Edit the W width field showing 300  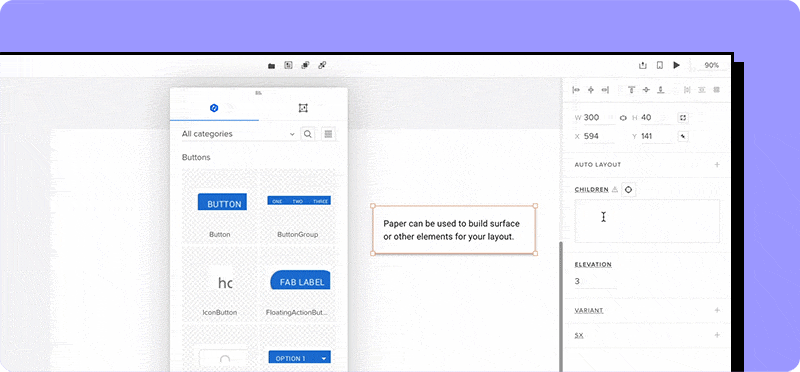pyautogui.click(x=599, y=118)
